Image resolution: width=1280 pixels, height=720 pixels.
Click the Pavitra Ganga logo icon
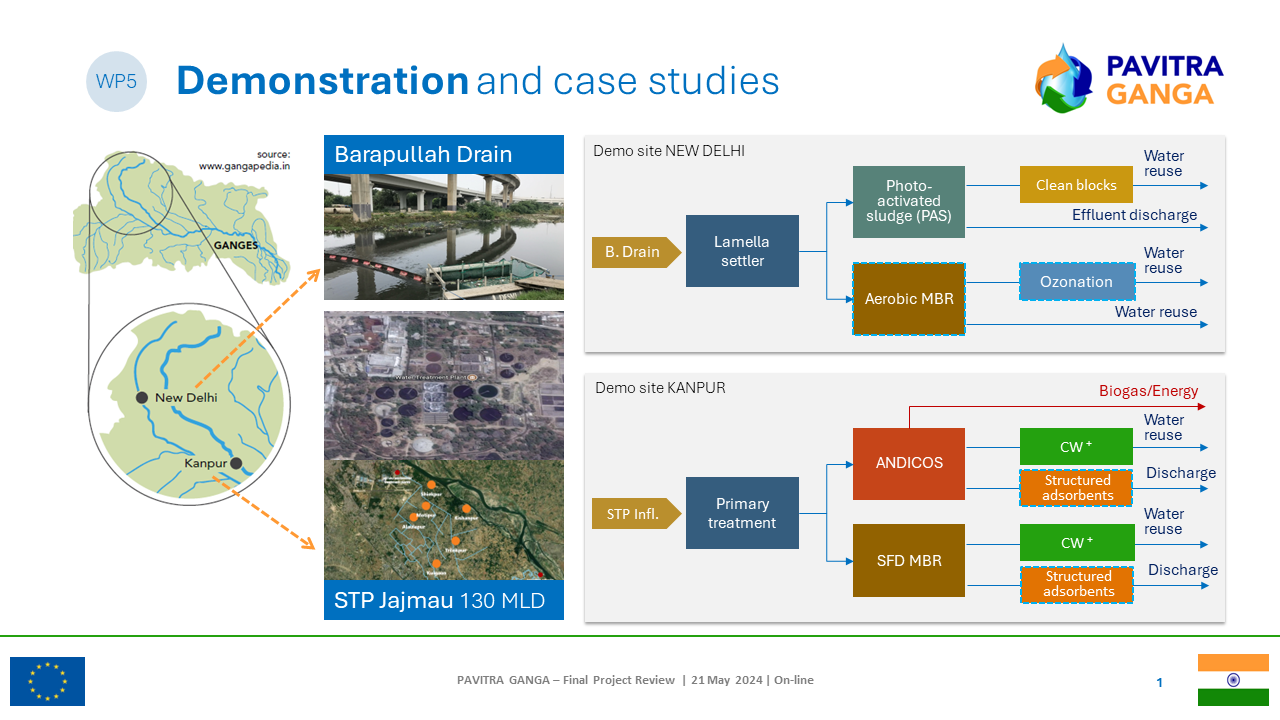[x=1064, y=78]
